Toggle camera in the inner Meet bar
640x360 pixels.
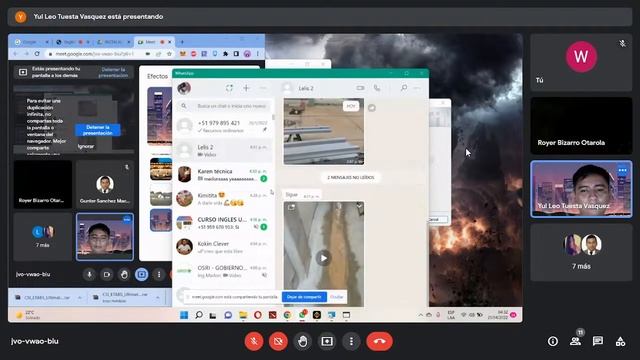[x=107, y=275]
